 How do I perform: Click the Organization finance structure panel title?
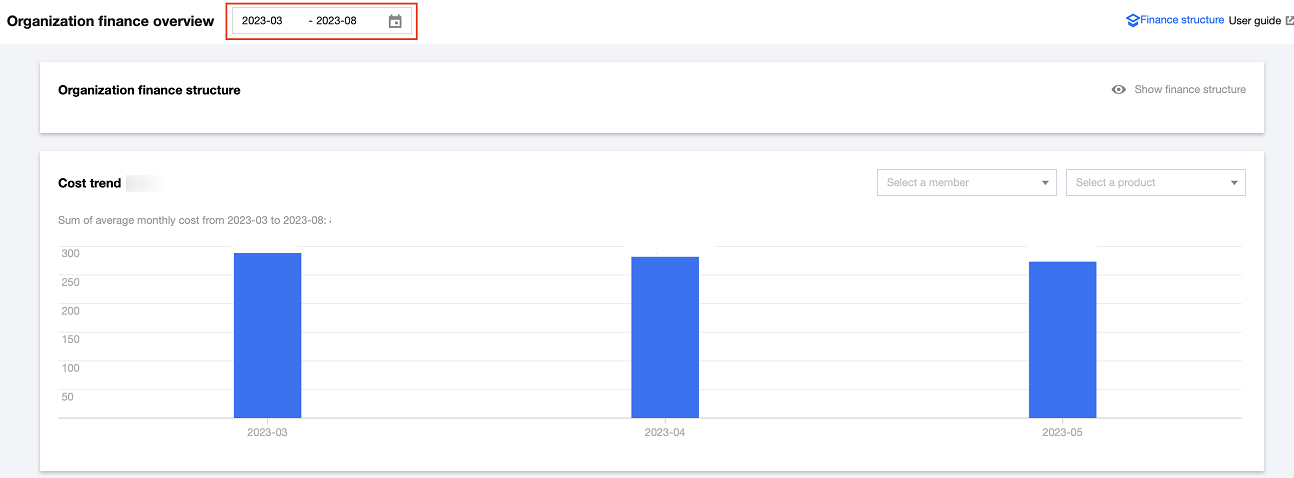(x=149, y=90)
